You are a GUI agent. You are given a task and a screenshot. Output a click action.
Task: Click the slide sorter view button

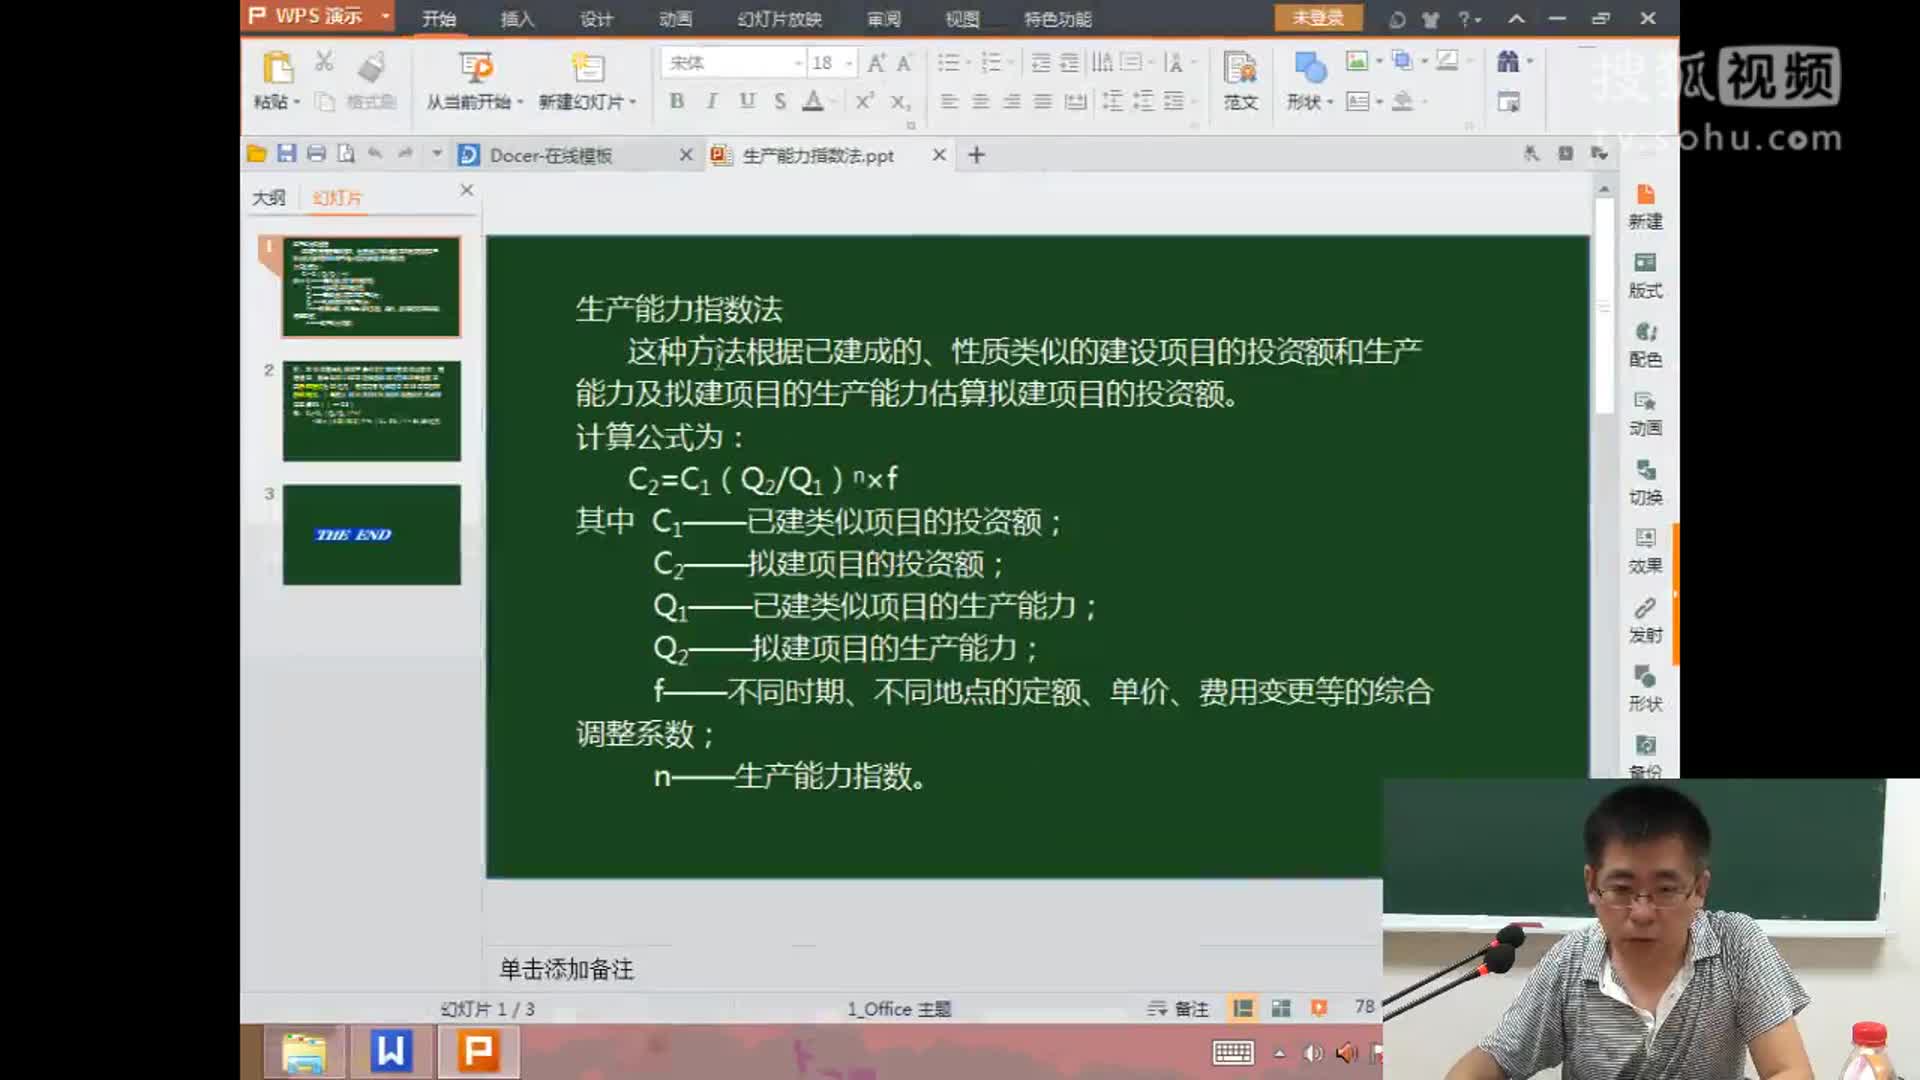coord(1281,1008)
